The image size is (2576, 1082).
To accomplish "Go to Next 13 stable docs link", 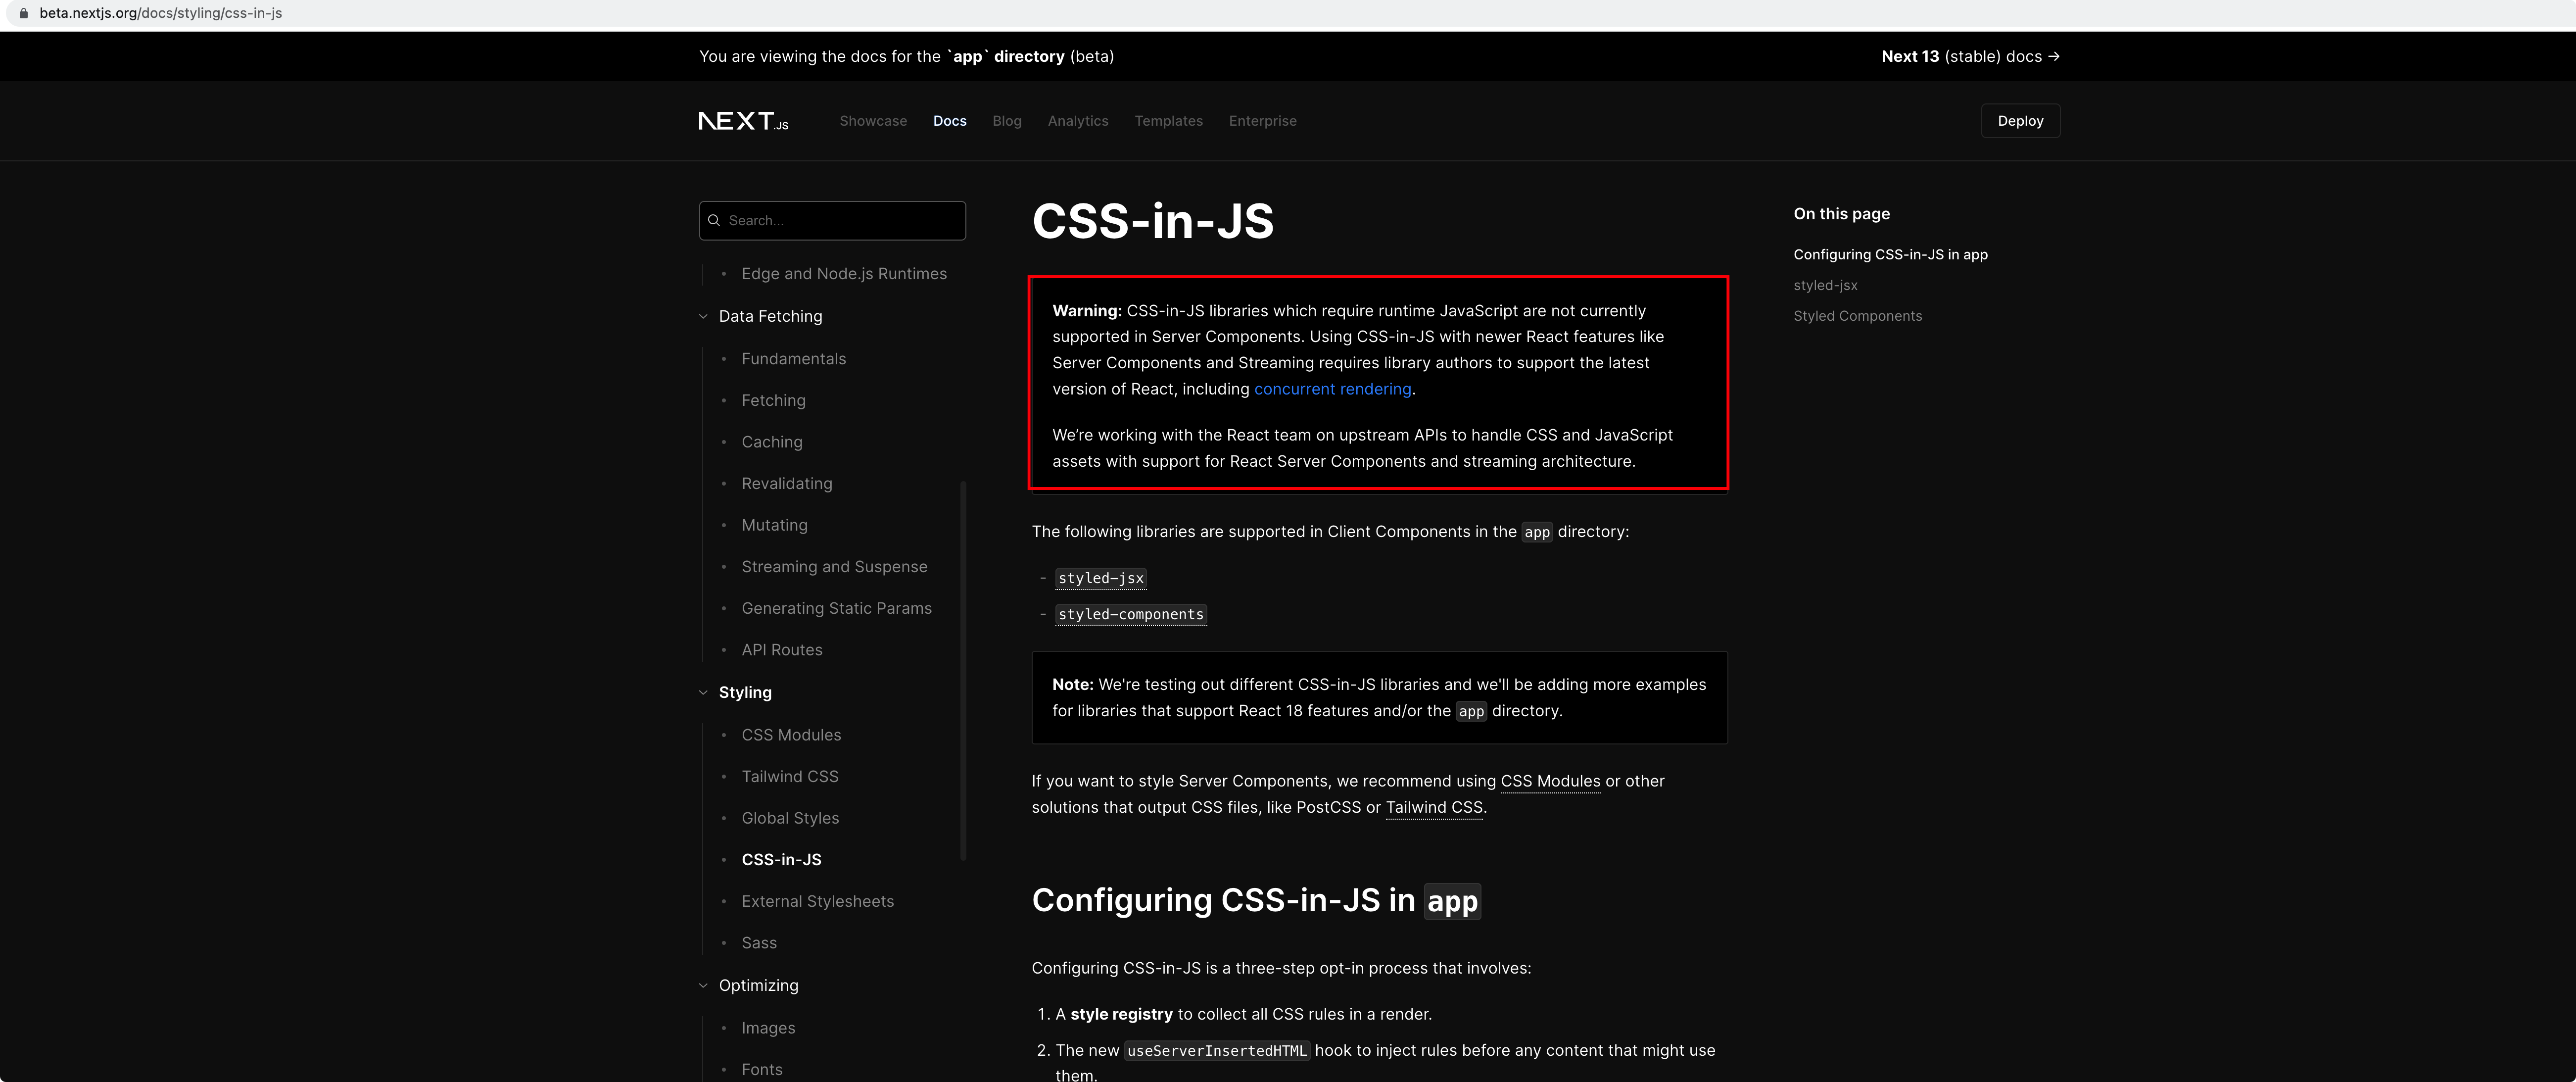I will pyautogui.click(x=1970, y=56).
